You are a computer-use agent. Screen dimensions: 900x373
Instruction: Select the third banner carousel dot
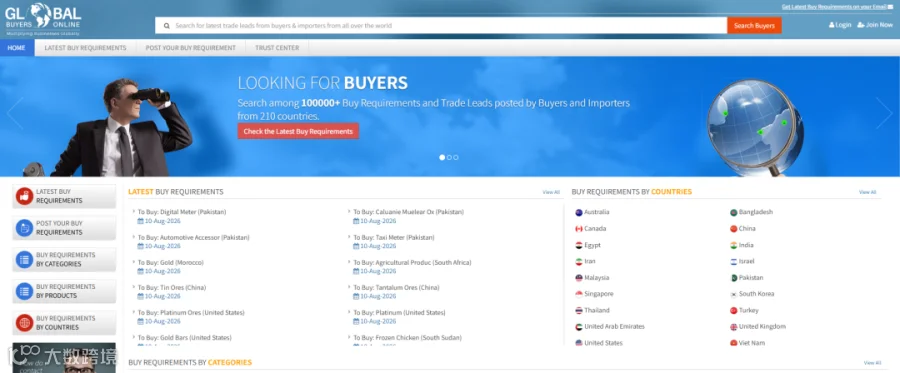coord(456,157)
